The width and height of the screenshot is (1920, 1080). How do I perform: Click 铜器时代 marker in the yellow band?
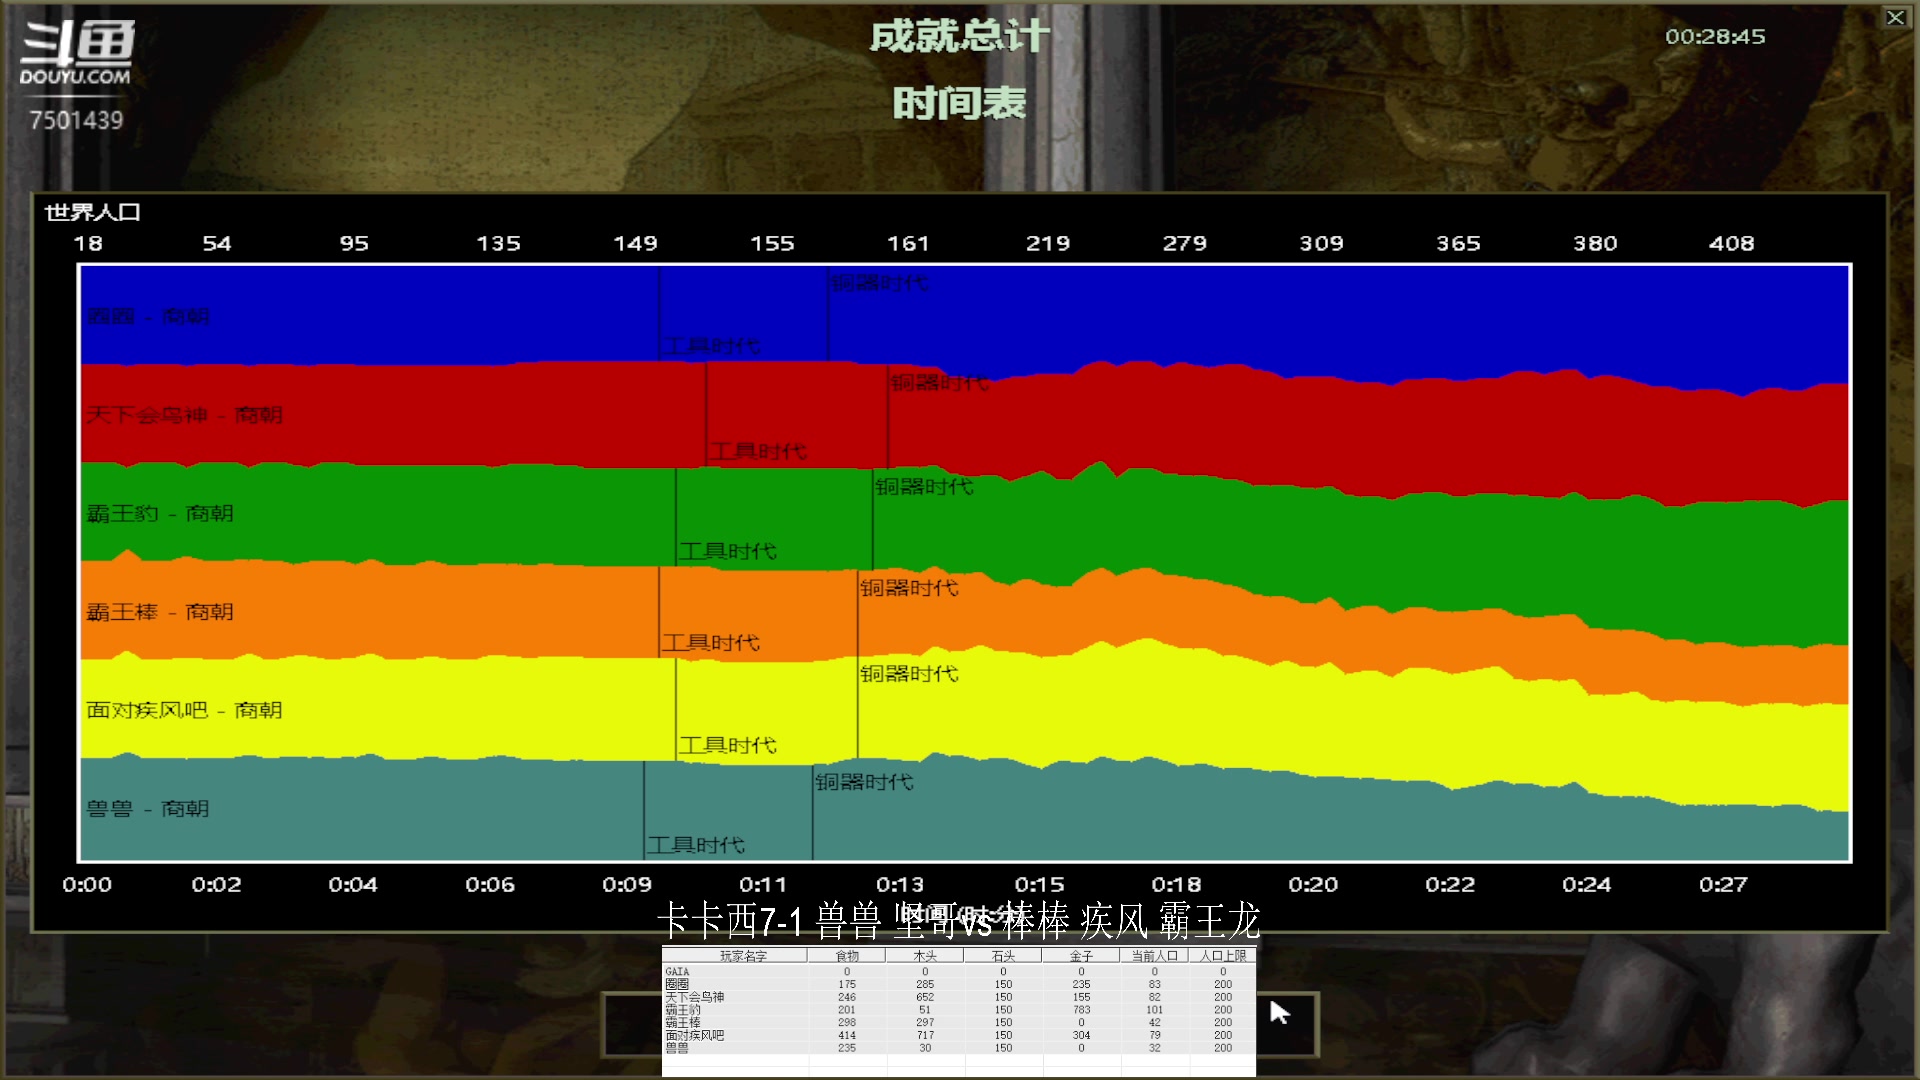coord(909,674)
